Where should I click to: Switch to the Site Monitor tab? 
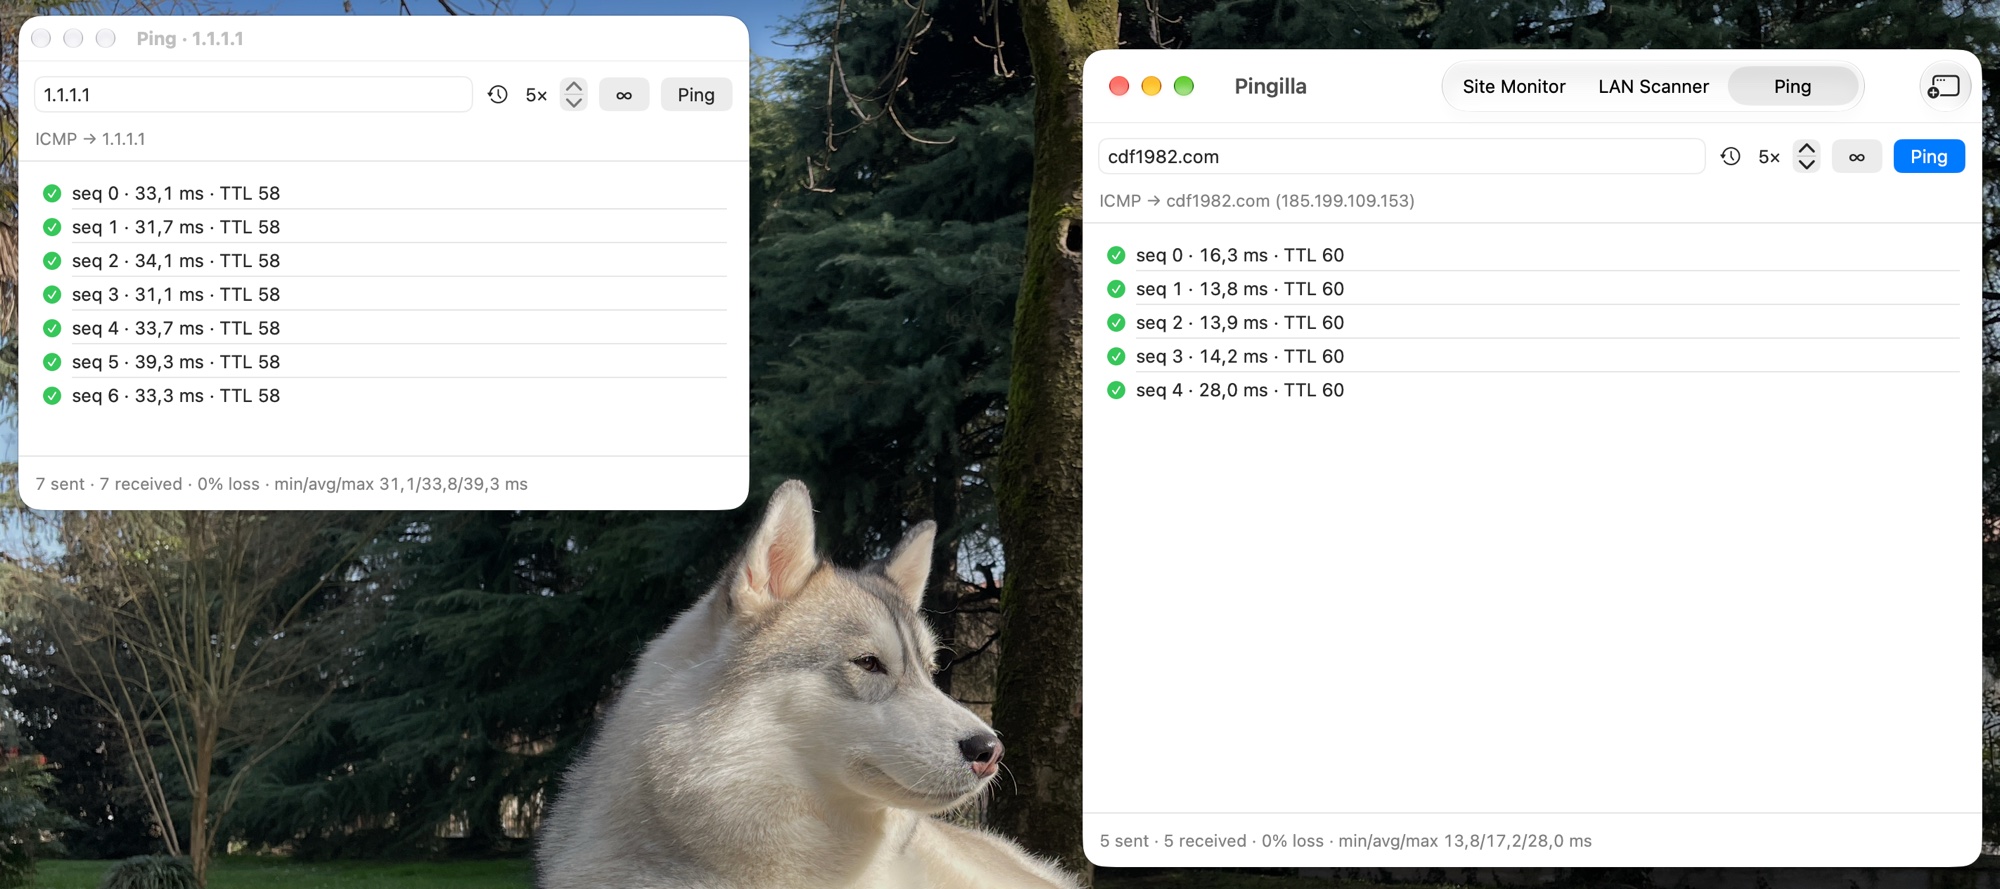(x=1514, y=86)
